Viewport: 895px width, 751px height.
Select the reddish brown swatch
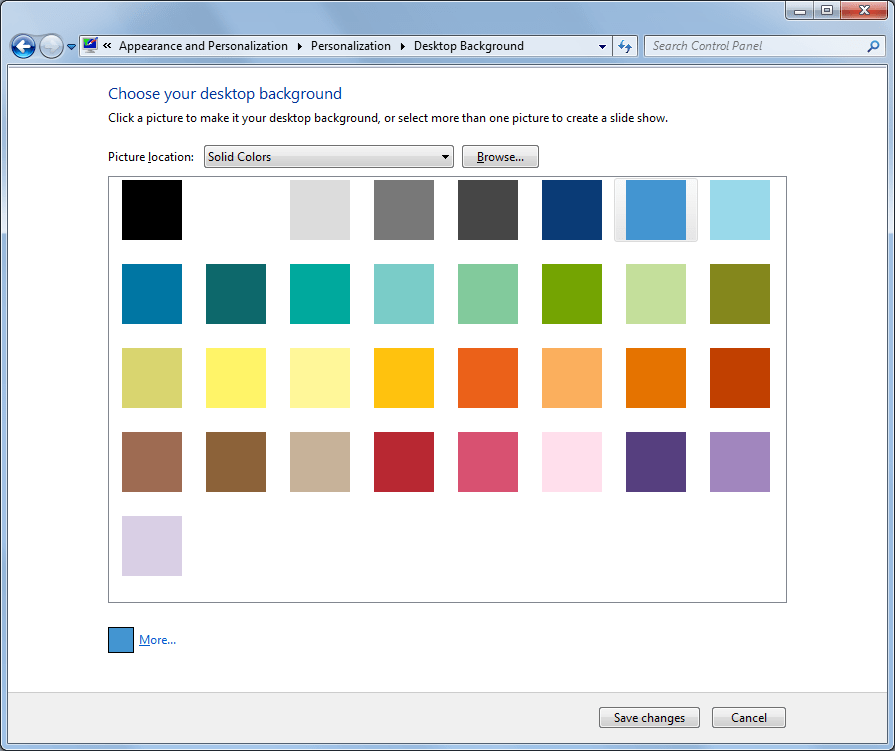[152, 462]
